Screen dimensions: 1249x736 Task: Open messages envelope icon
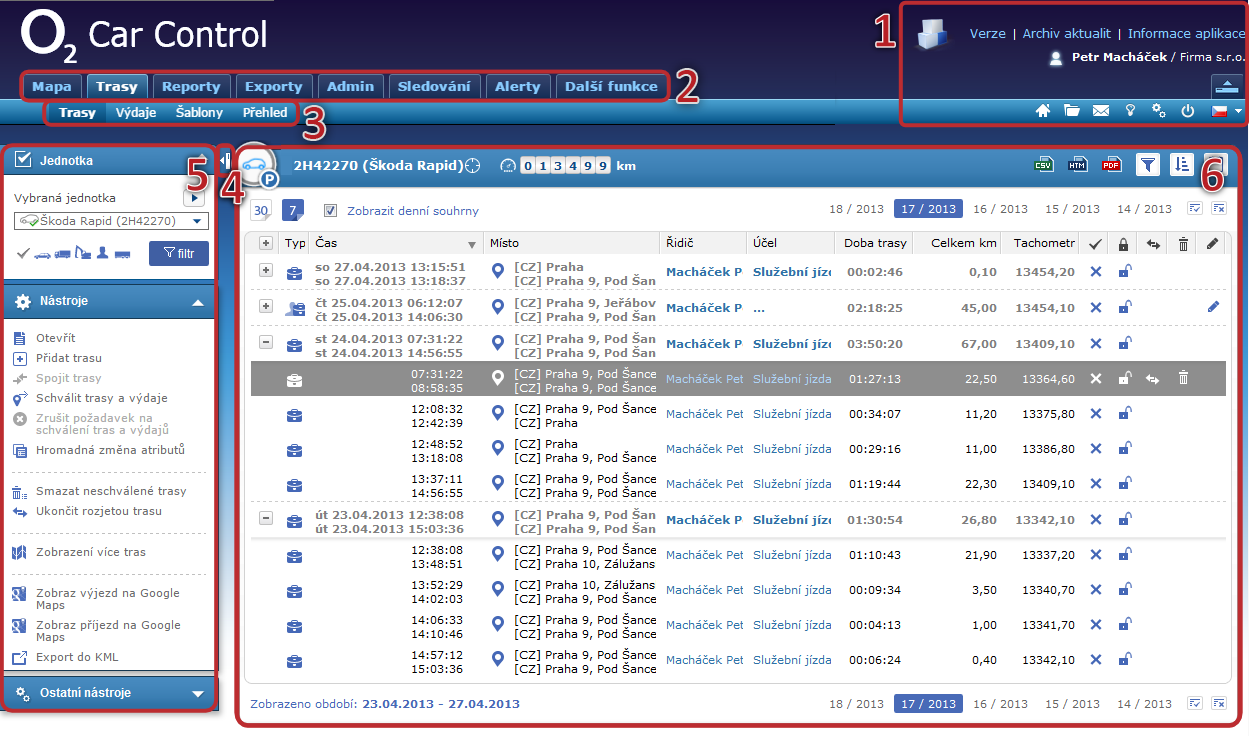coord(1101,111)
